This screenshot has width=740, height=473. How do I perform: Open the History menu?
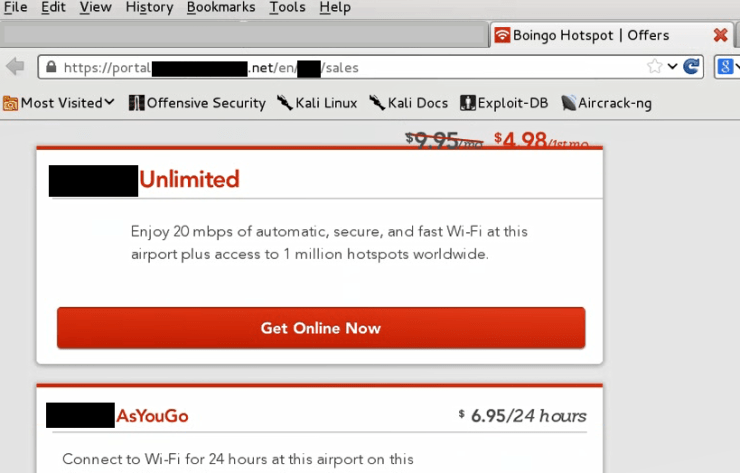[x=149, y=8]
